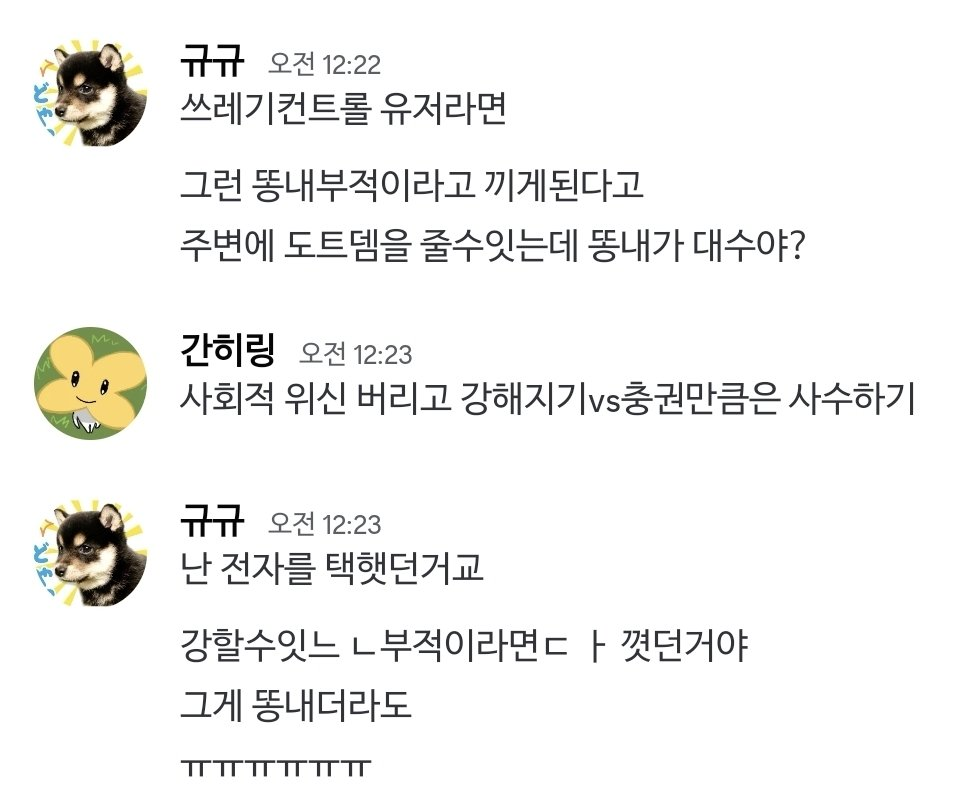Click the 간히링 username
The width and height of the screenshot is (963, 809).
point(229,352)
